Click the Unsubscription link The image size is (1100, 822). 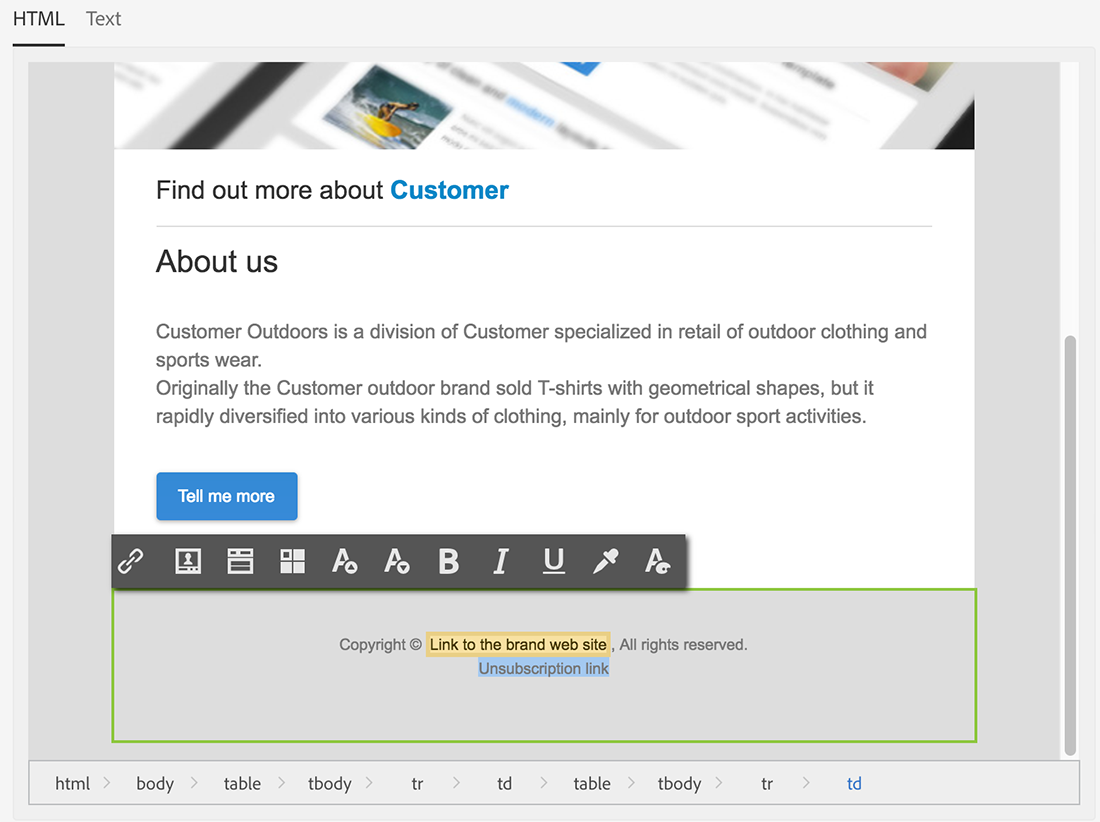[543, 668]
